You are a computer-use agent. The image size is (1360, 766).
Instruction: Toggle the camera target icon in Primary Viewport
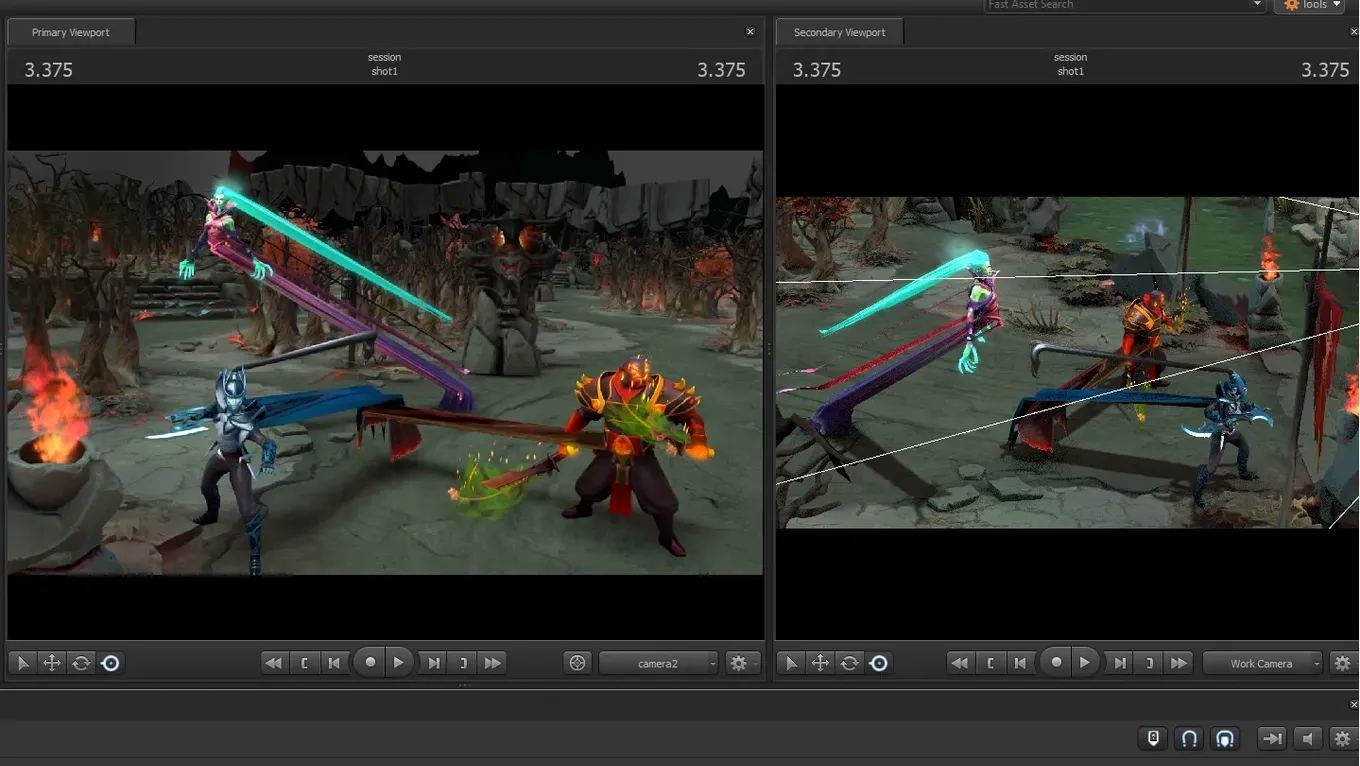[x=577, y=663]
